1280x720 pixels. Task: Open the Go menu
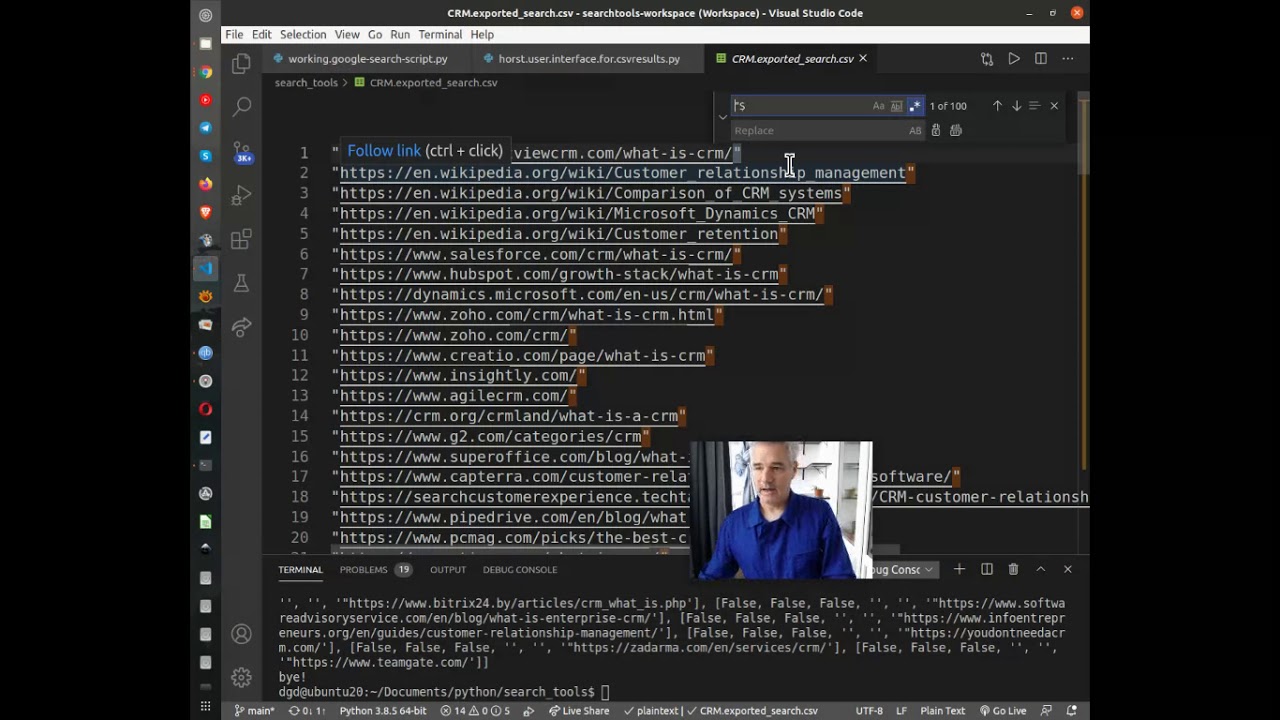coord(375,34)
